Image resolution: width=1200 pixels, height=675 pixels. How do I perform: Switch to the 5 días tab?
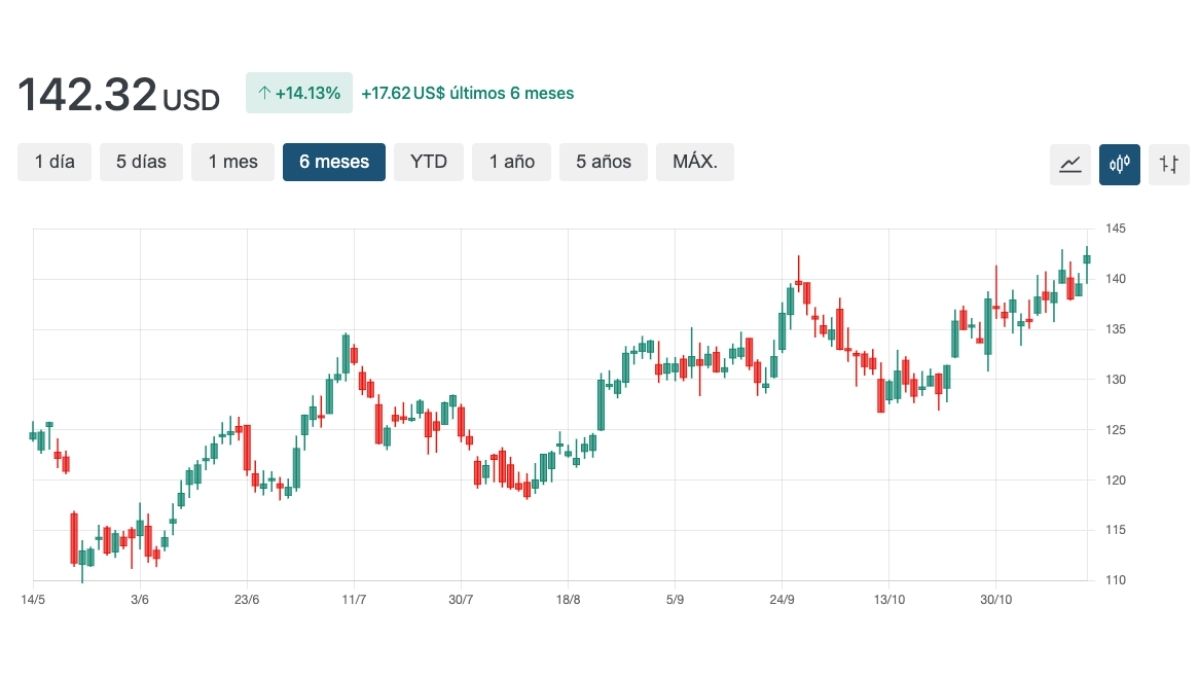[141, 161]
